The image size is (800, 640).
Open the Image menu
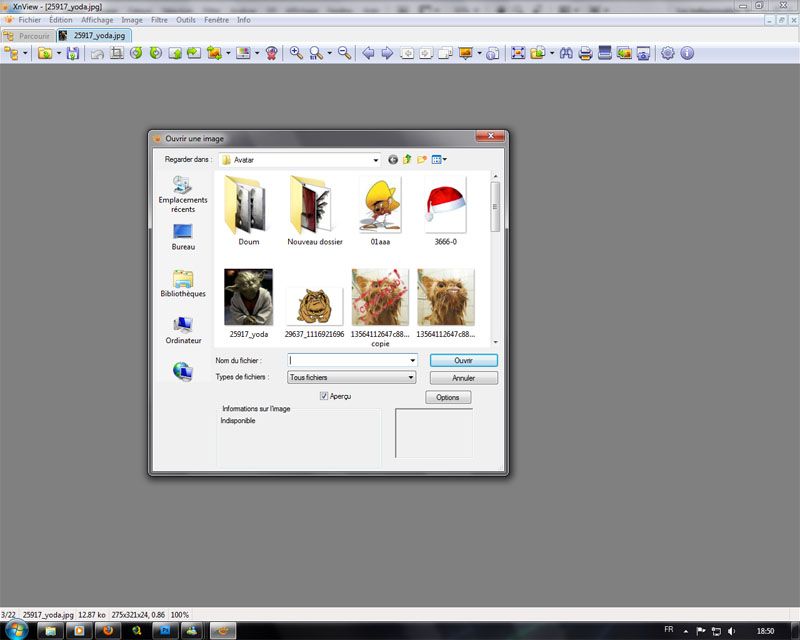132,20
